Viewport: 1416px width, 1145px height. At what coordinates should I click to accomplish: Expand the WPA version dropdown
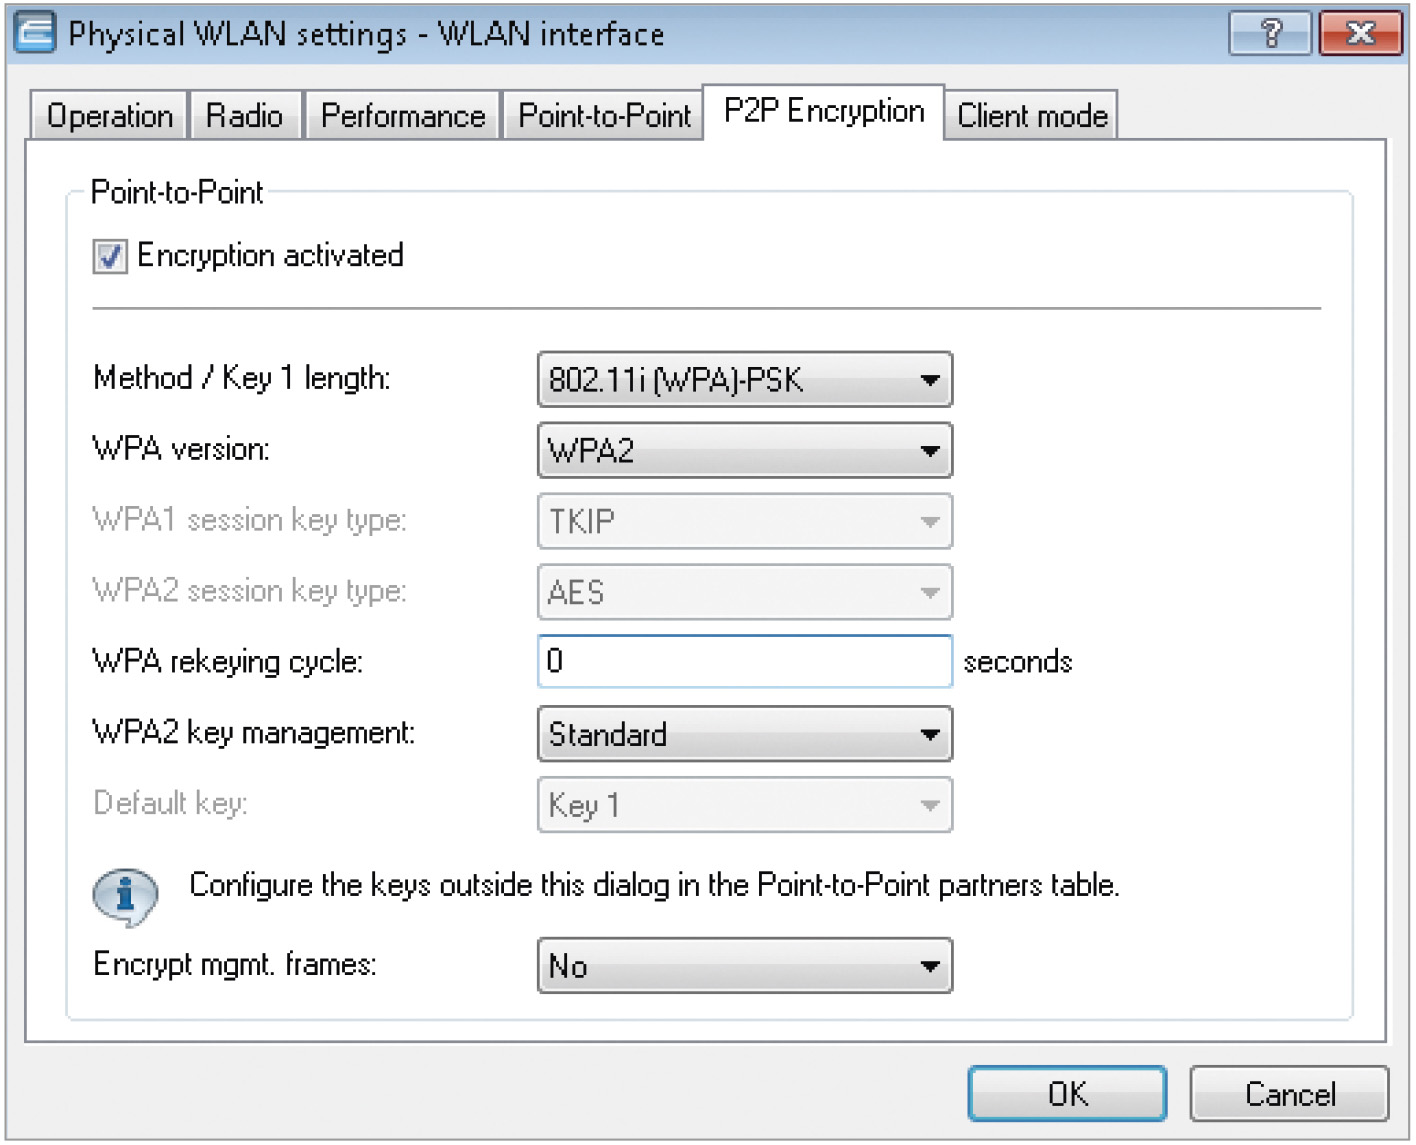point(745,451)
